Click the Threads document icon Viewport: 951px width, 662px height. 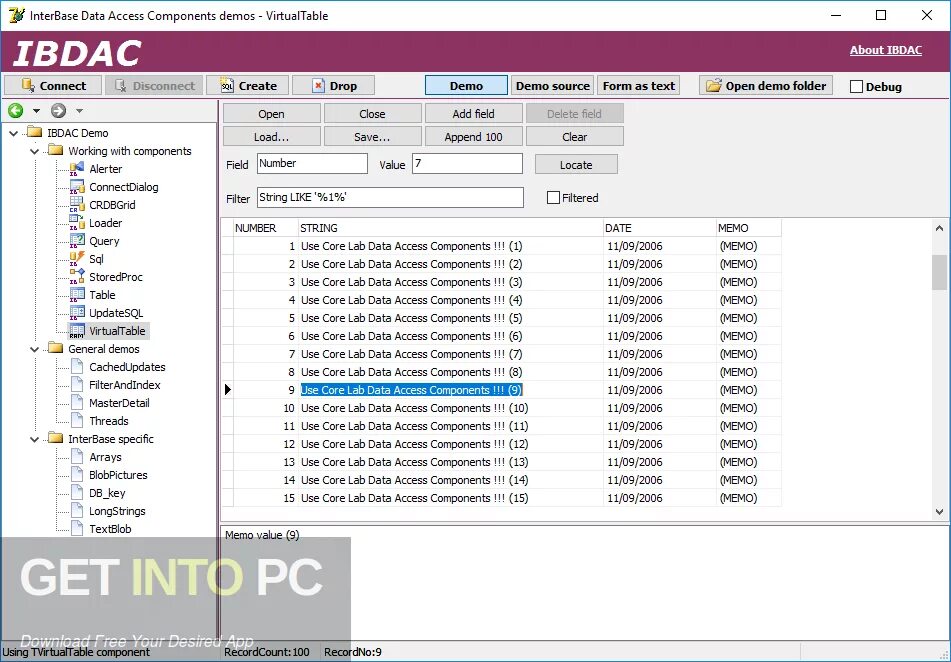[x=77, y=421]
